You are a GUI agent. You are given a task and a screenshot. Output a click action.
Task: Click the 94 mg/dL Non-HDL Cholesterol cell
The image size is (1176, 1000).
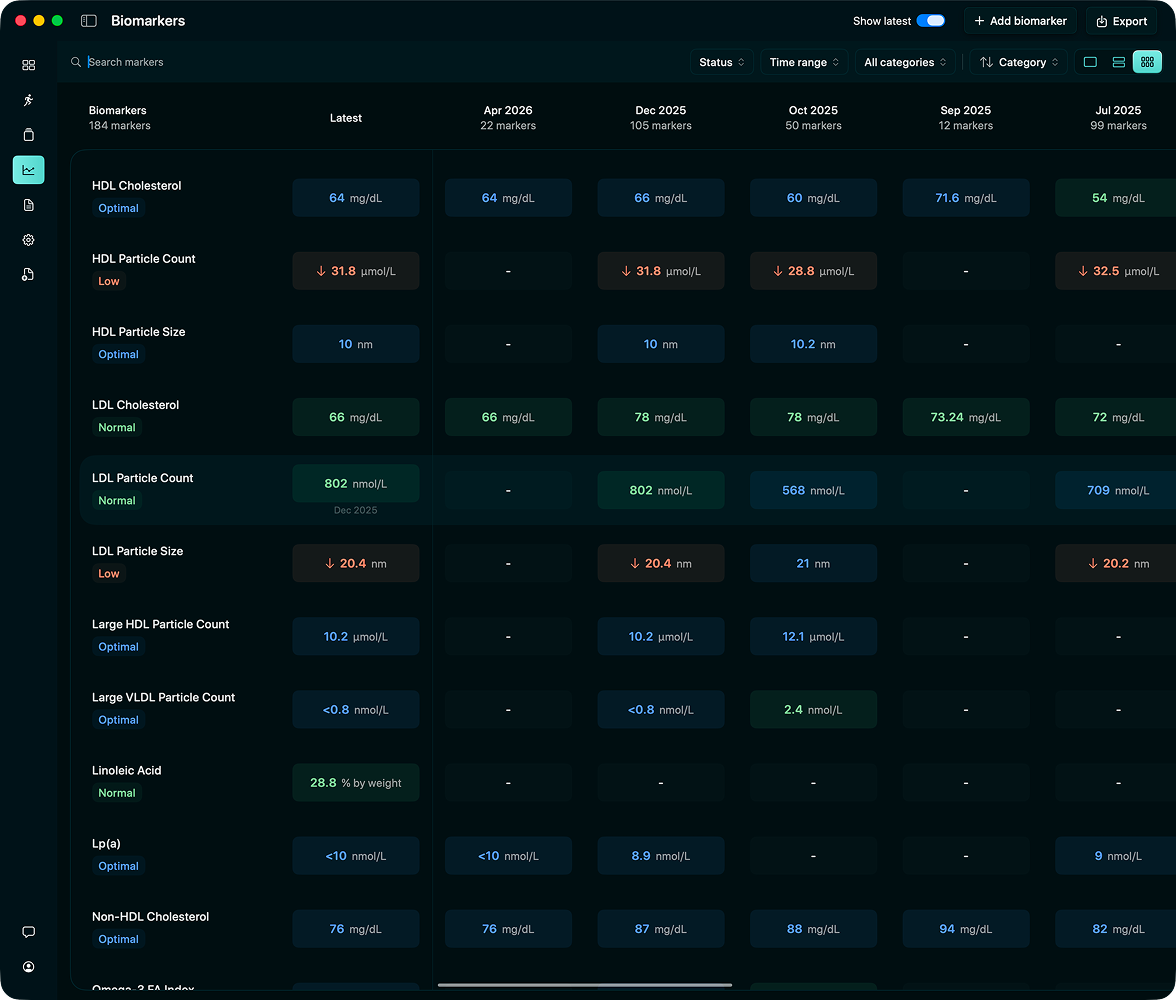point(965,929)
